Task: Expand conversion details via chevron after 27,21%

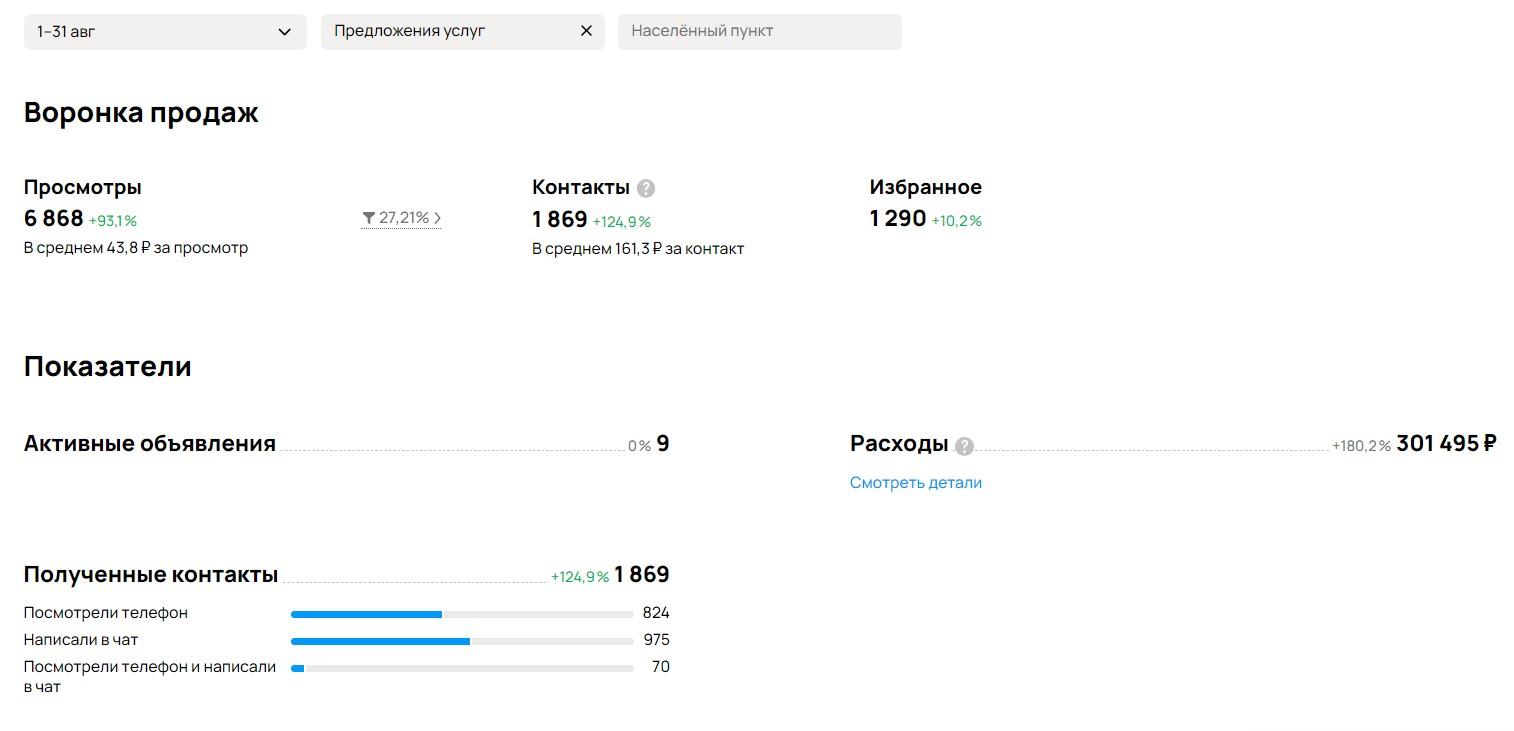Action: click(x=437, y=218)
